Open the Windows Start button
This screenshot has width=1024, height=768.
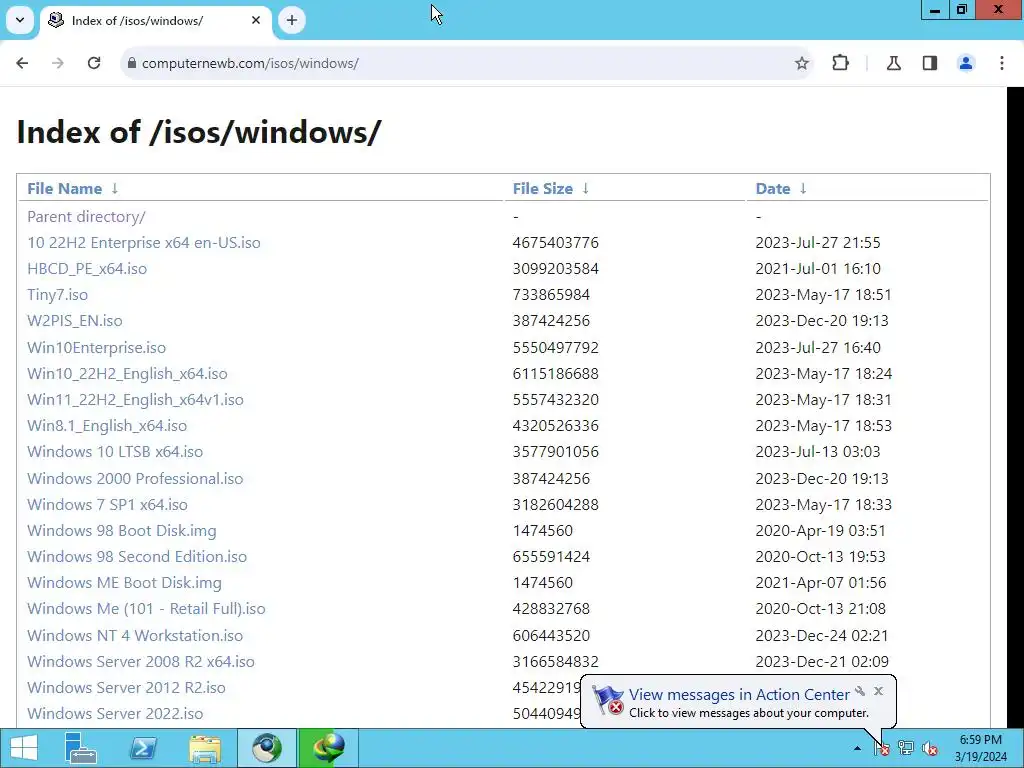click(x=24, y=748)
